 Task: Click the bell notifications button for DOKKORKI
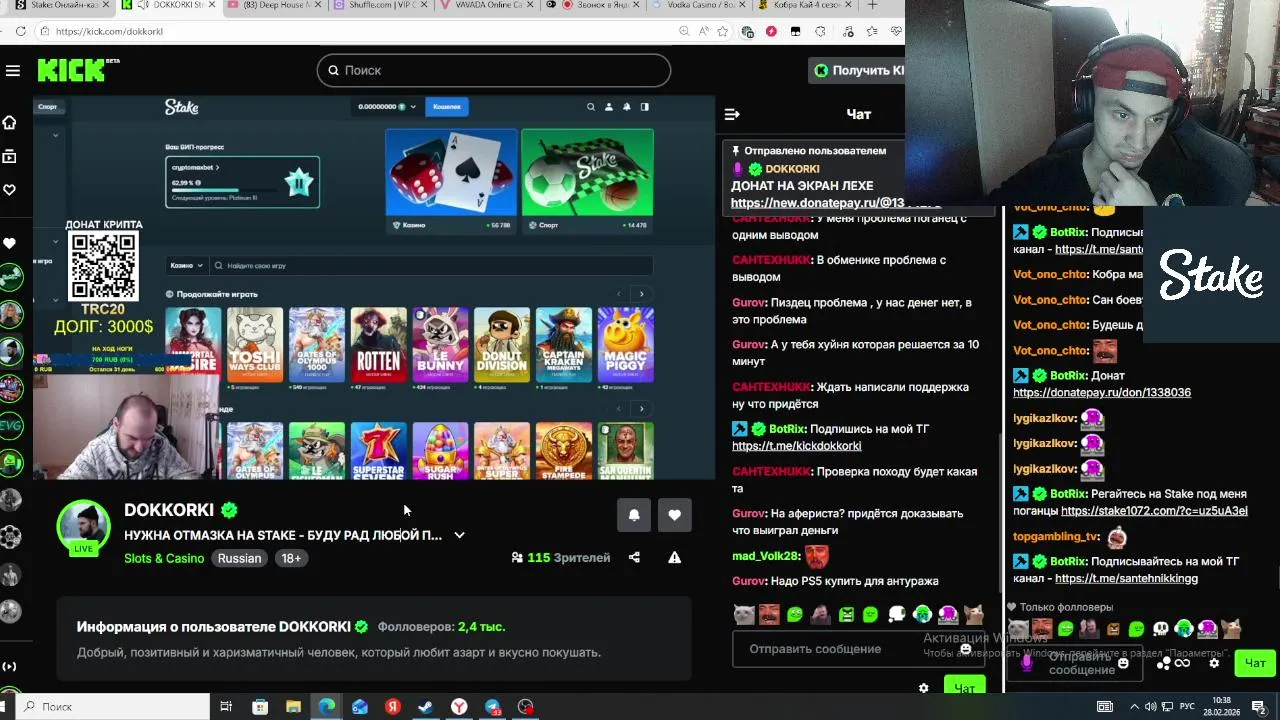pyautogui.click(x=634, y=515)
